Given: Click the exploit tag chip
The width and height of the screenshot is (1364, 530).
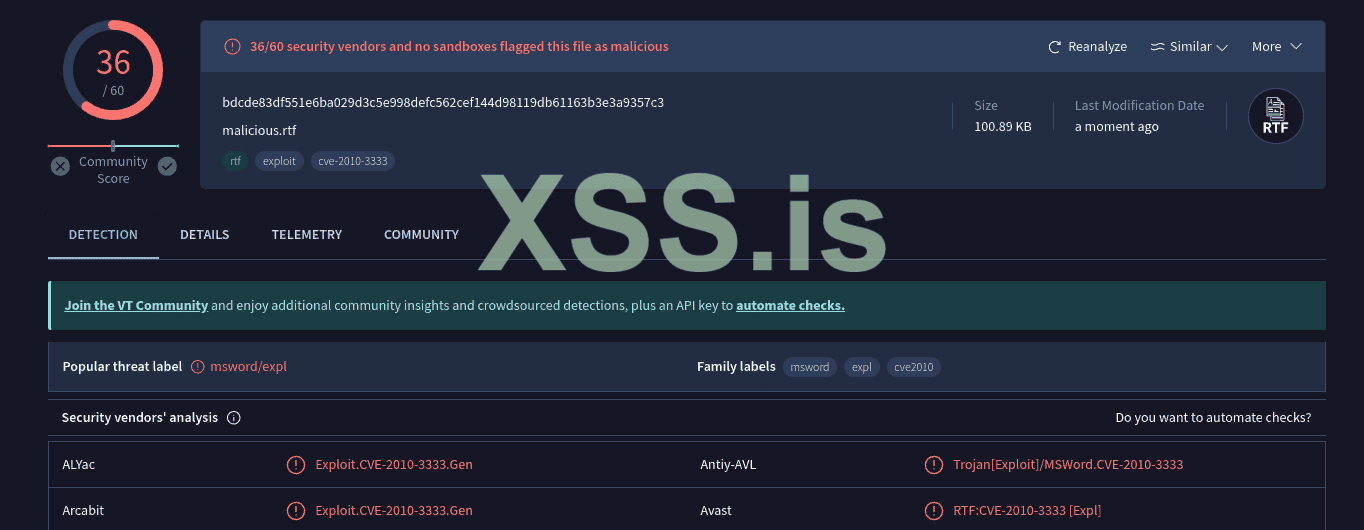Looking at the screenshot, I should pos(280,161).
